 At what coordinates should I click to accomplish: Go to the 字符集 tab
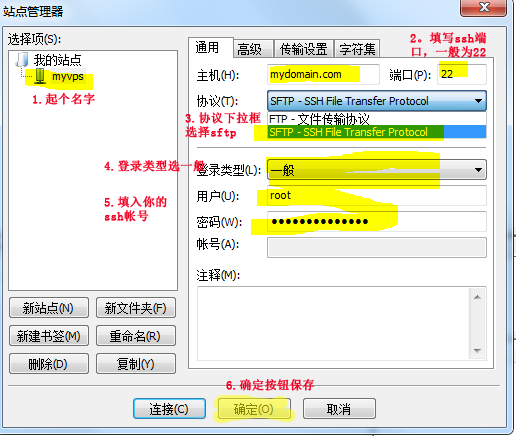click(x=357, y=49)
